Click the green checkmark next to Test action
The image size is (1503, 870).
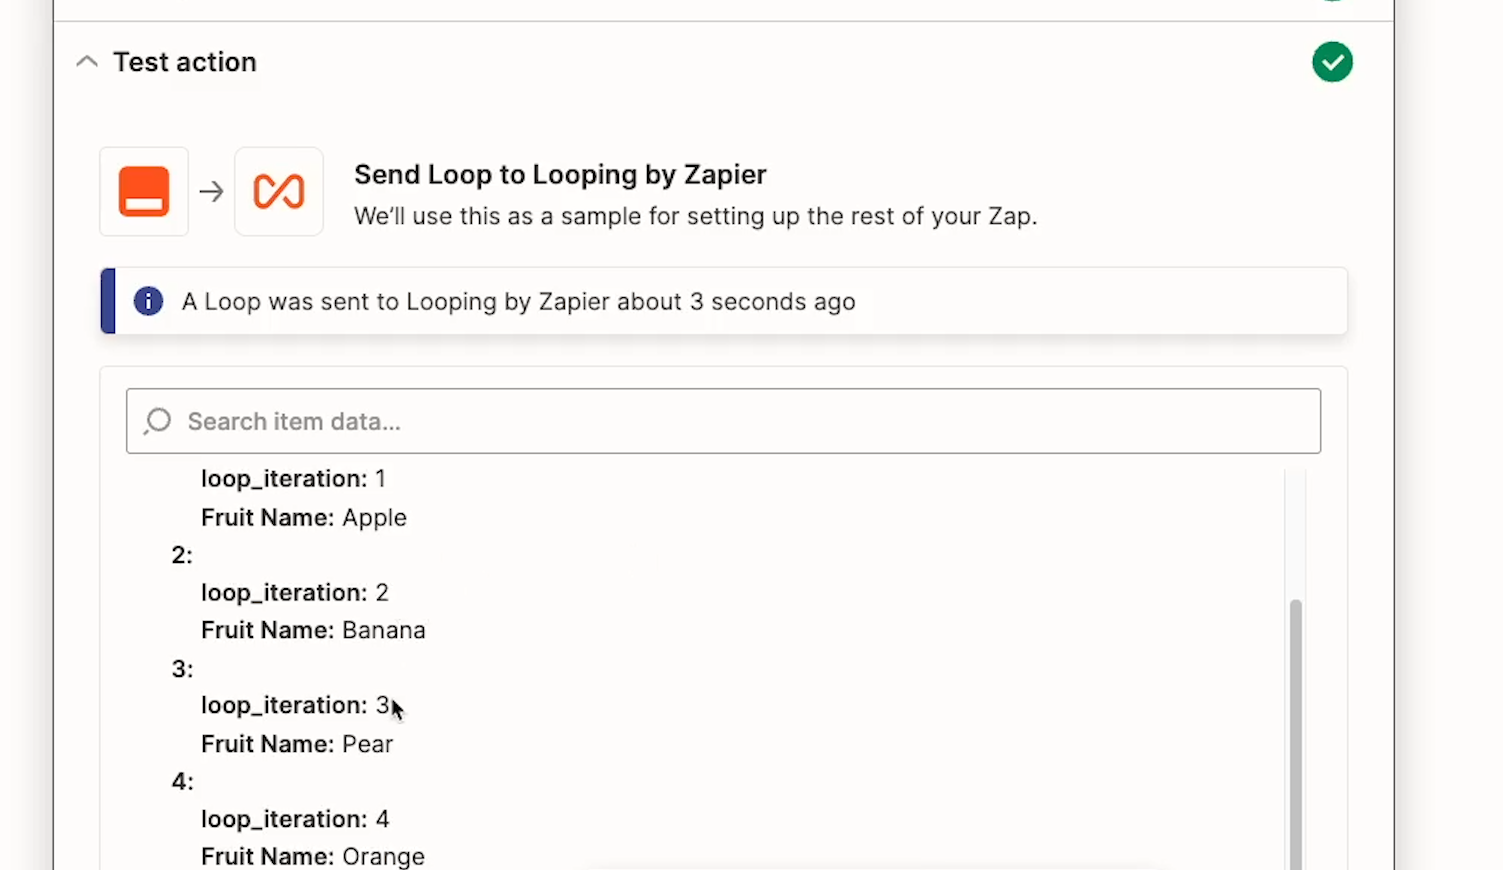1332,61
